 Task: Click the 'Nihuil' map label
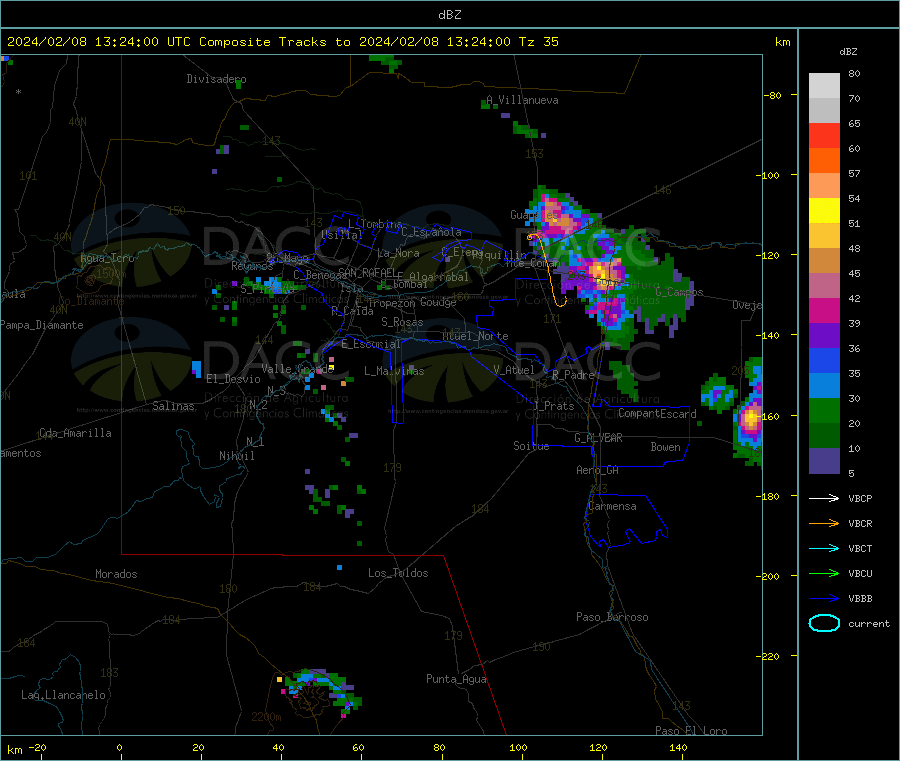pos(236,456)
